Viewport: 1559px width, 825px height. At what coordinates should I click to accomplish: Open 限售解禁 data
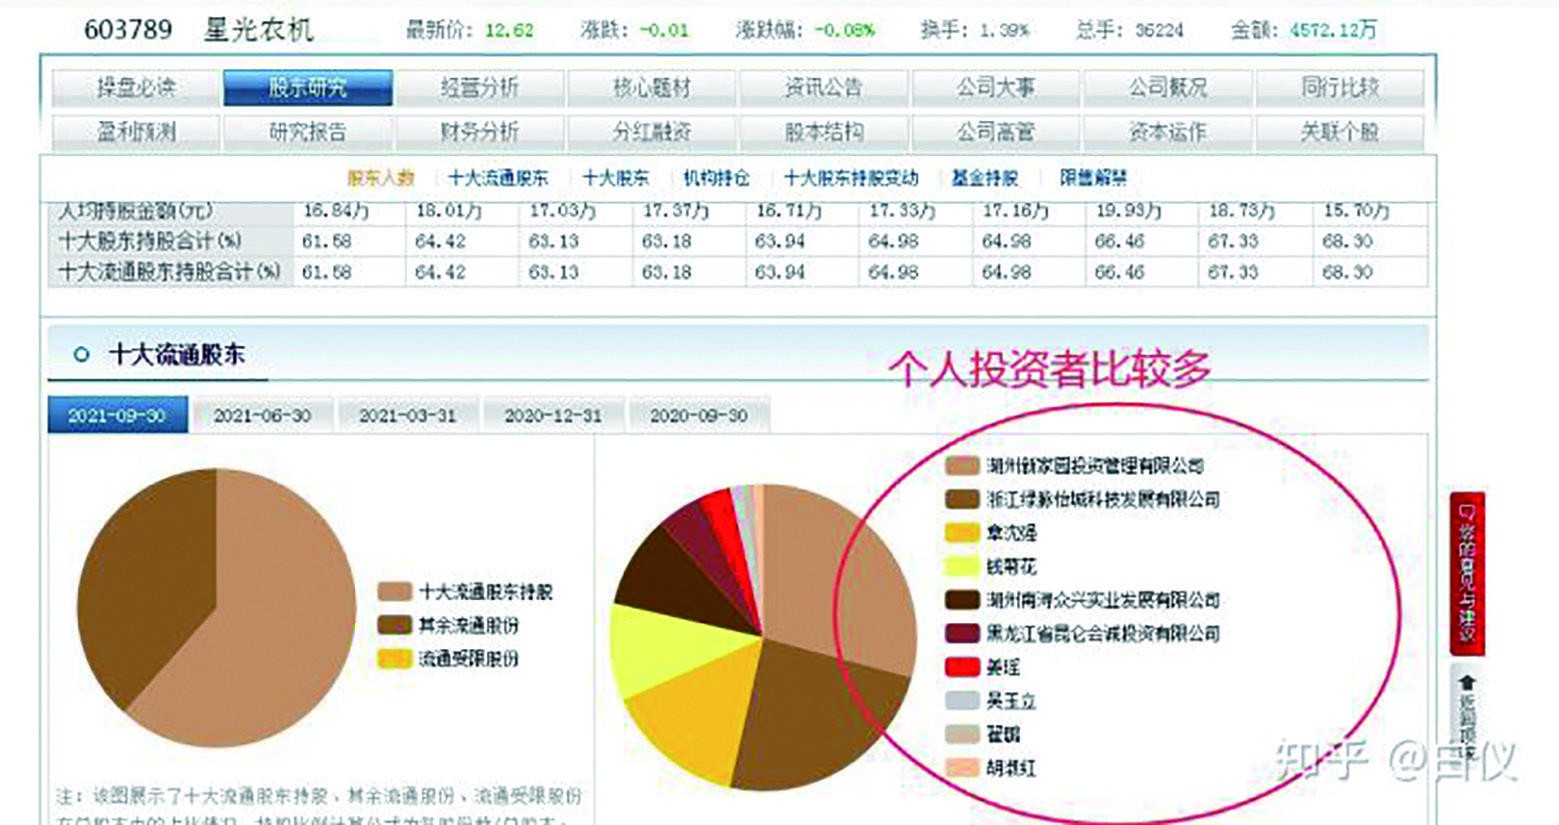(x=1094, y=178)
